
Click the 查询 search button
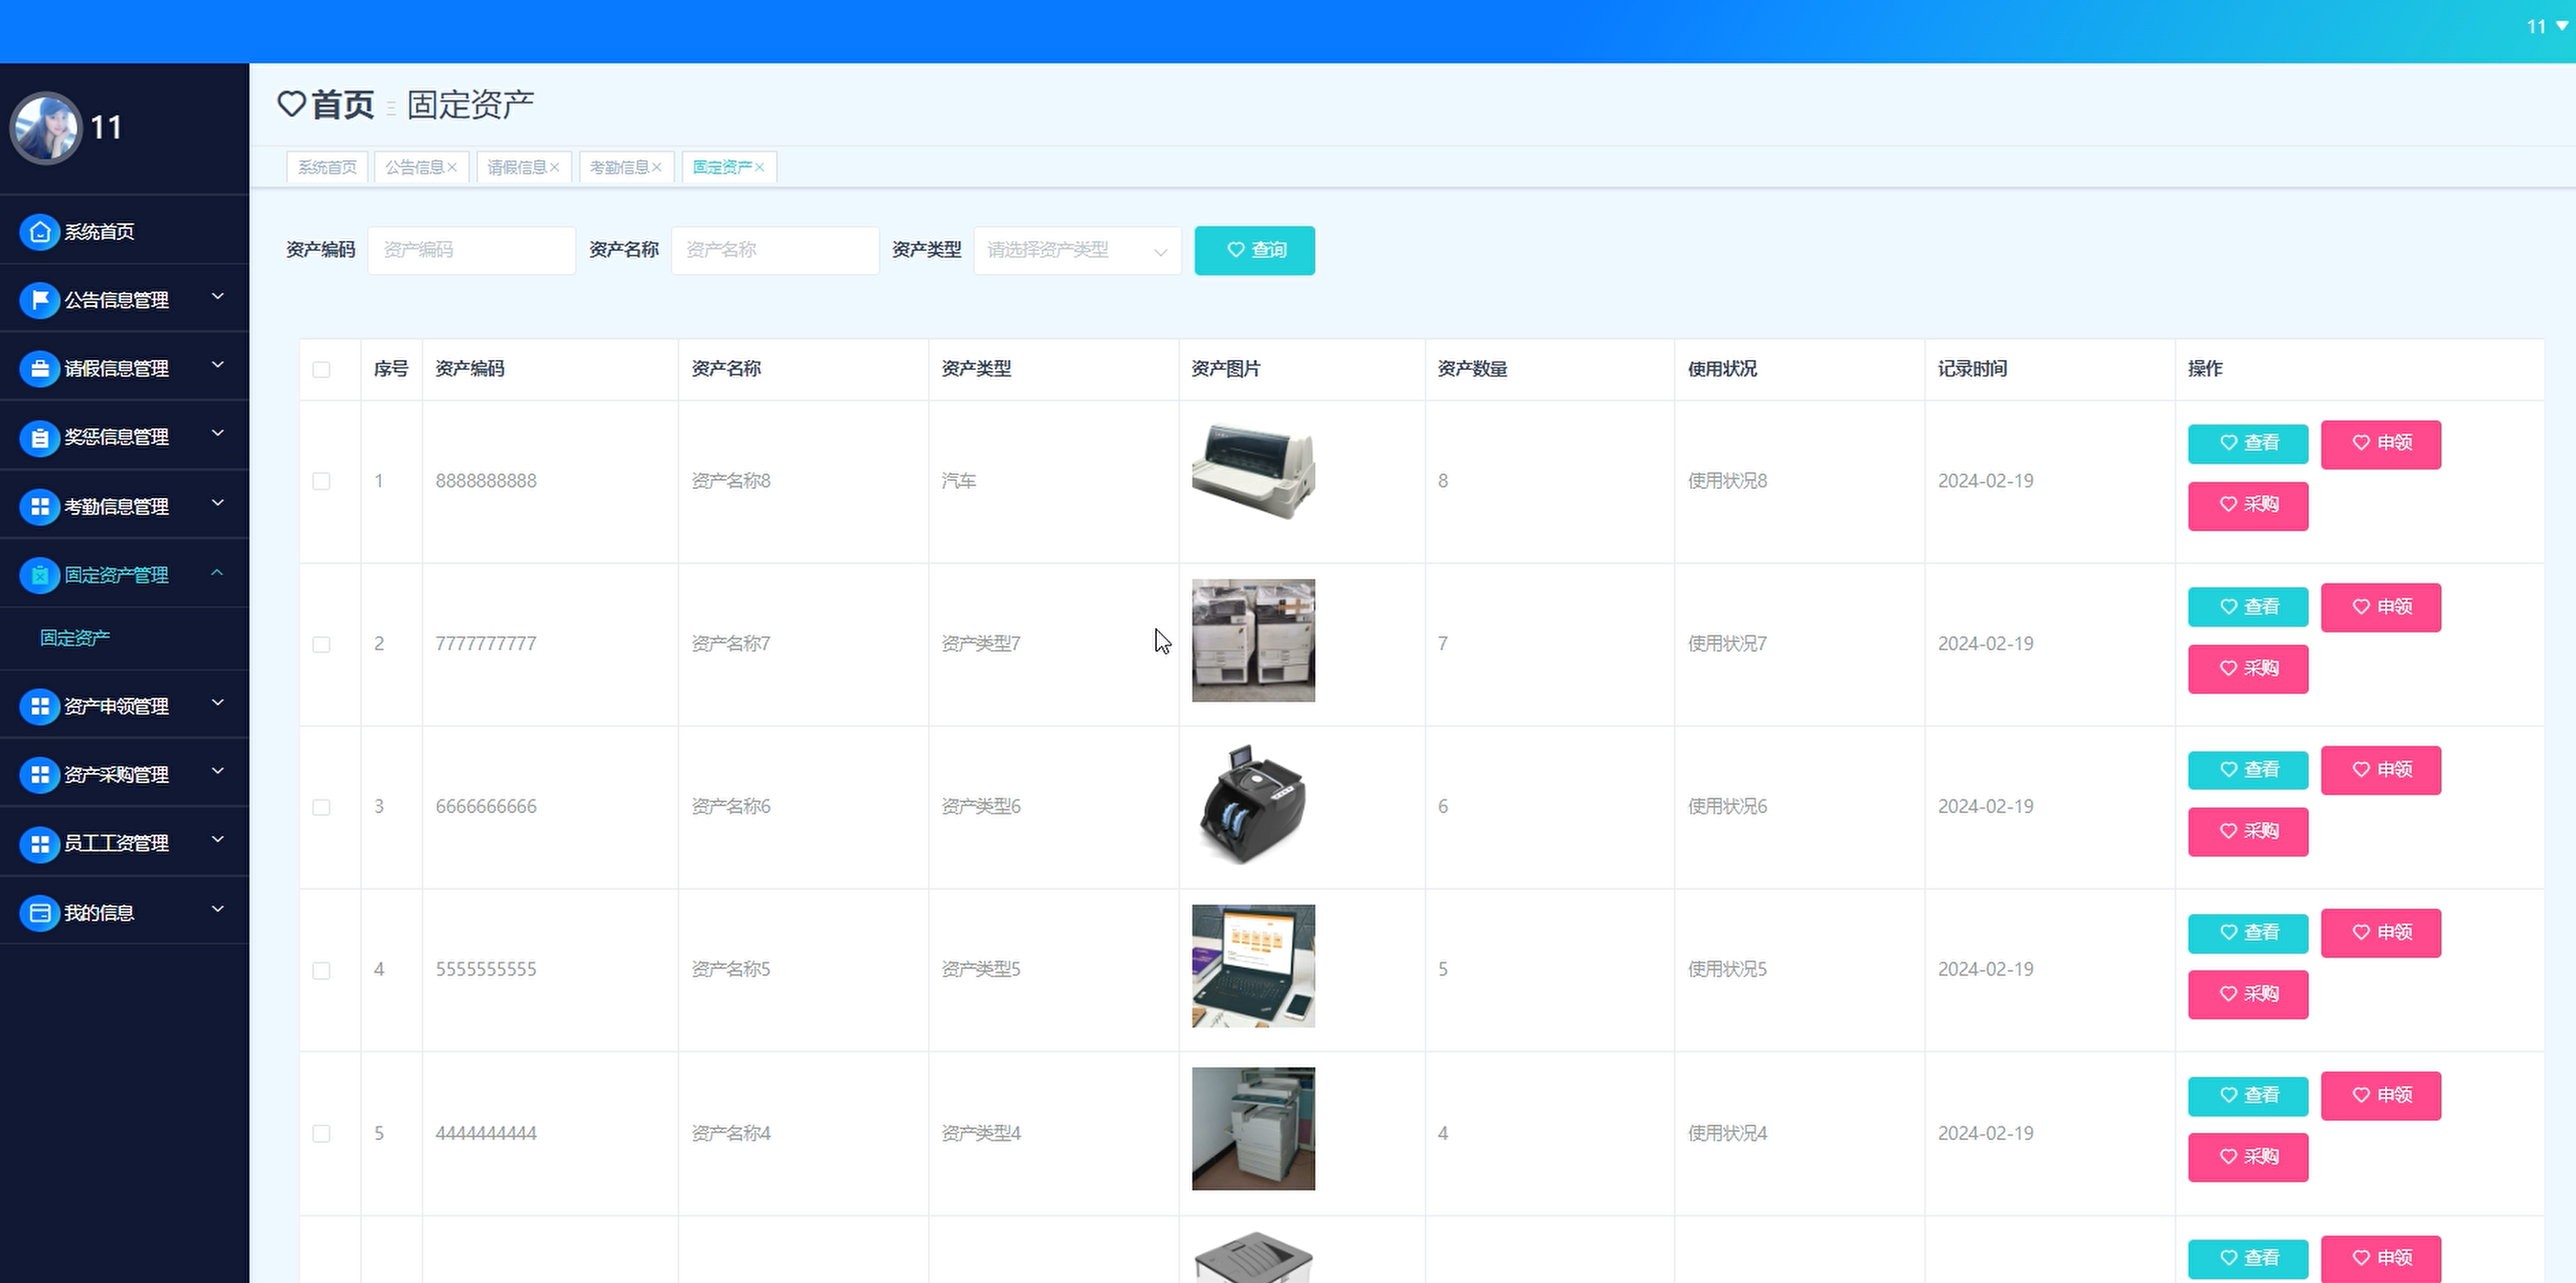click(x=1254, y=250)
